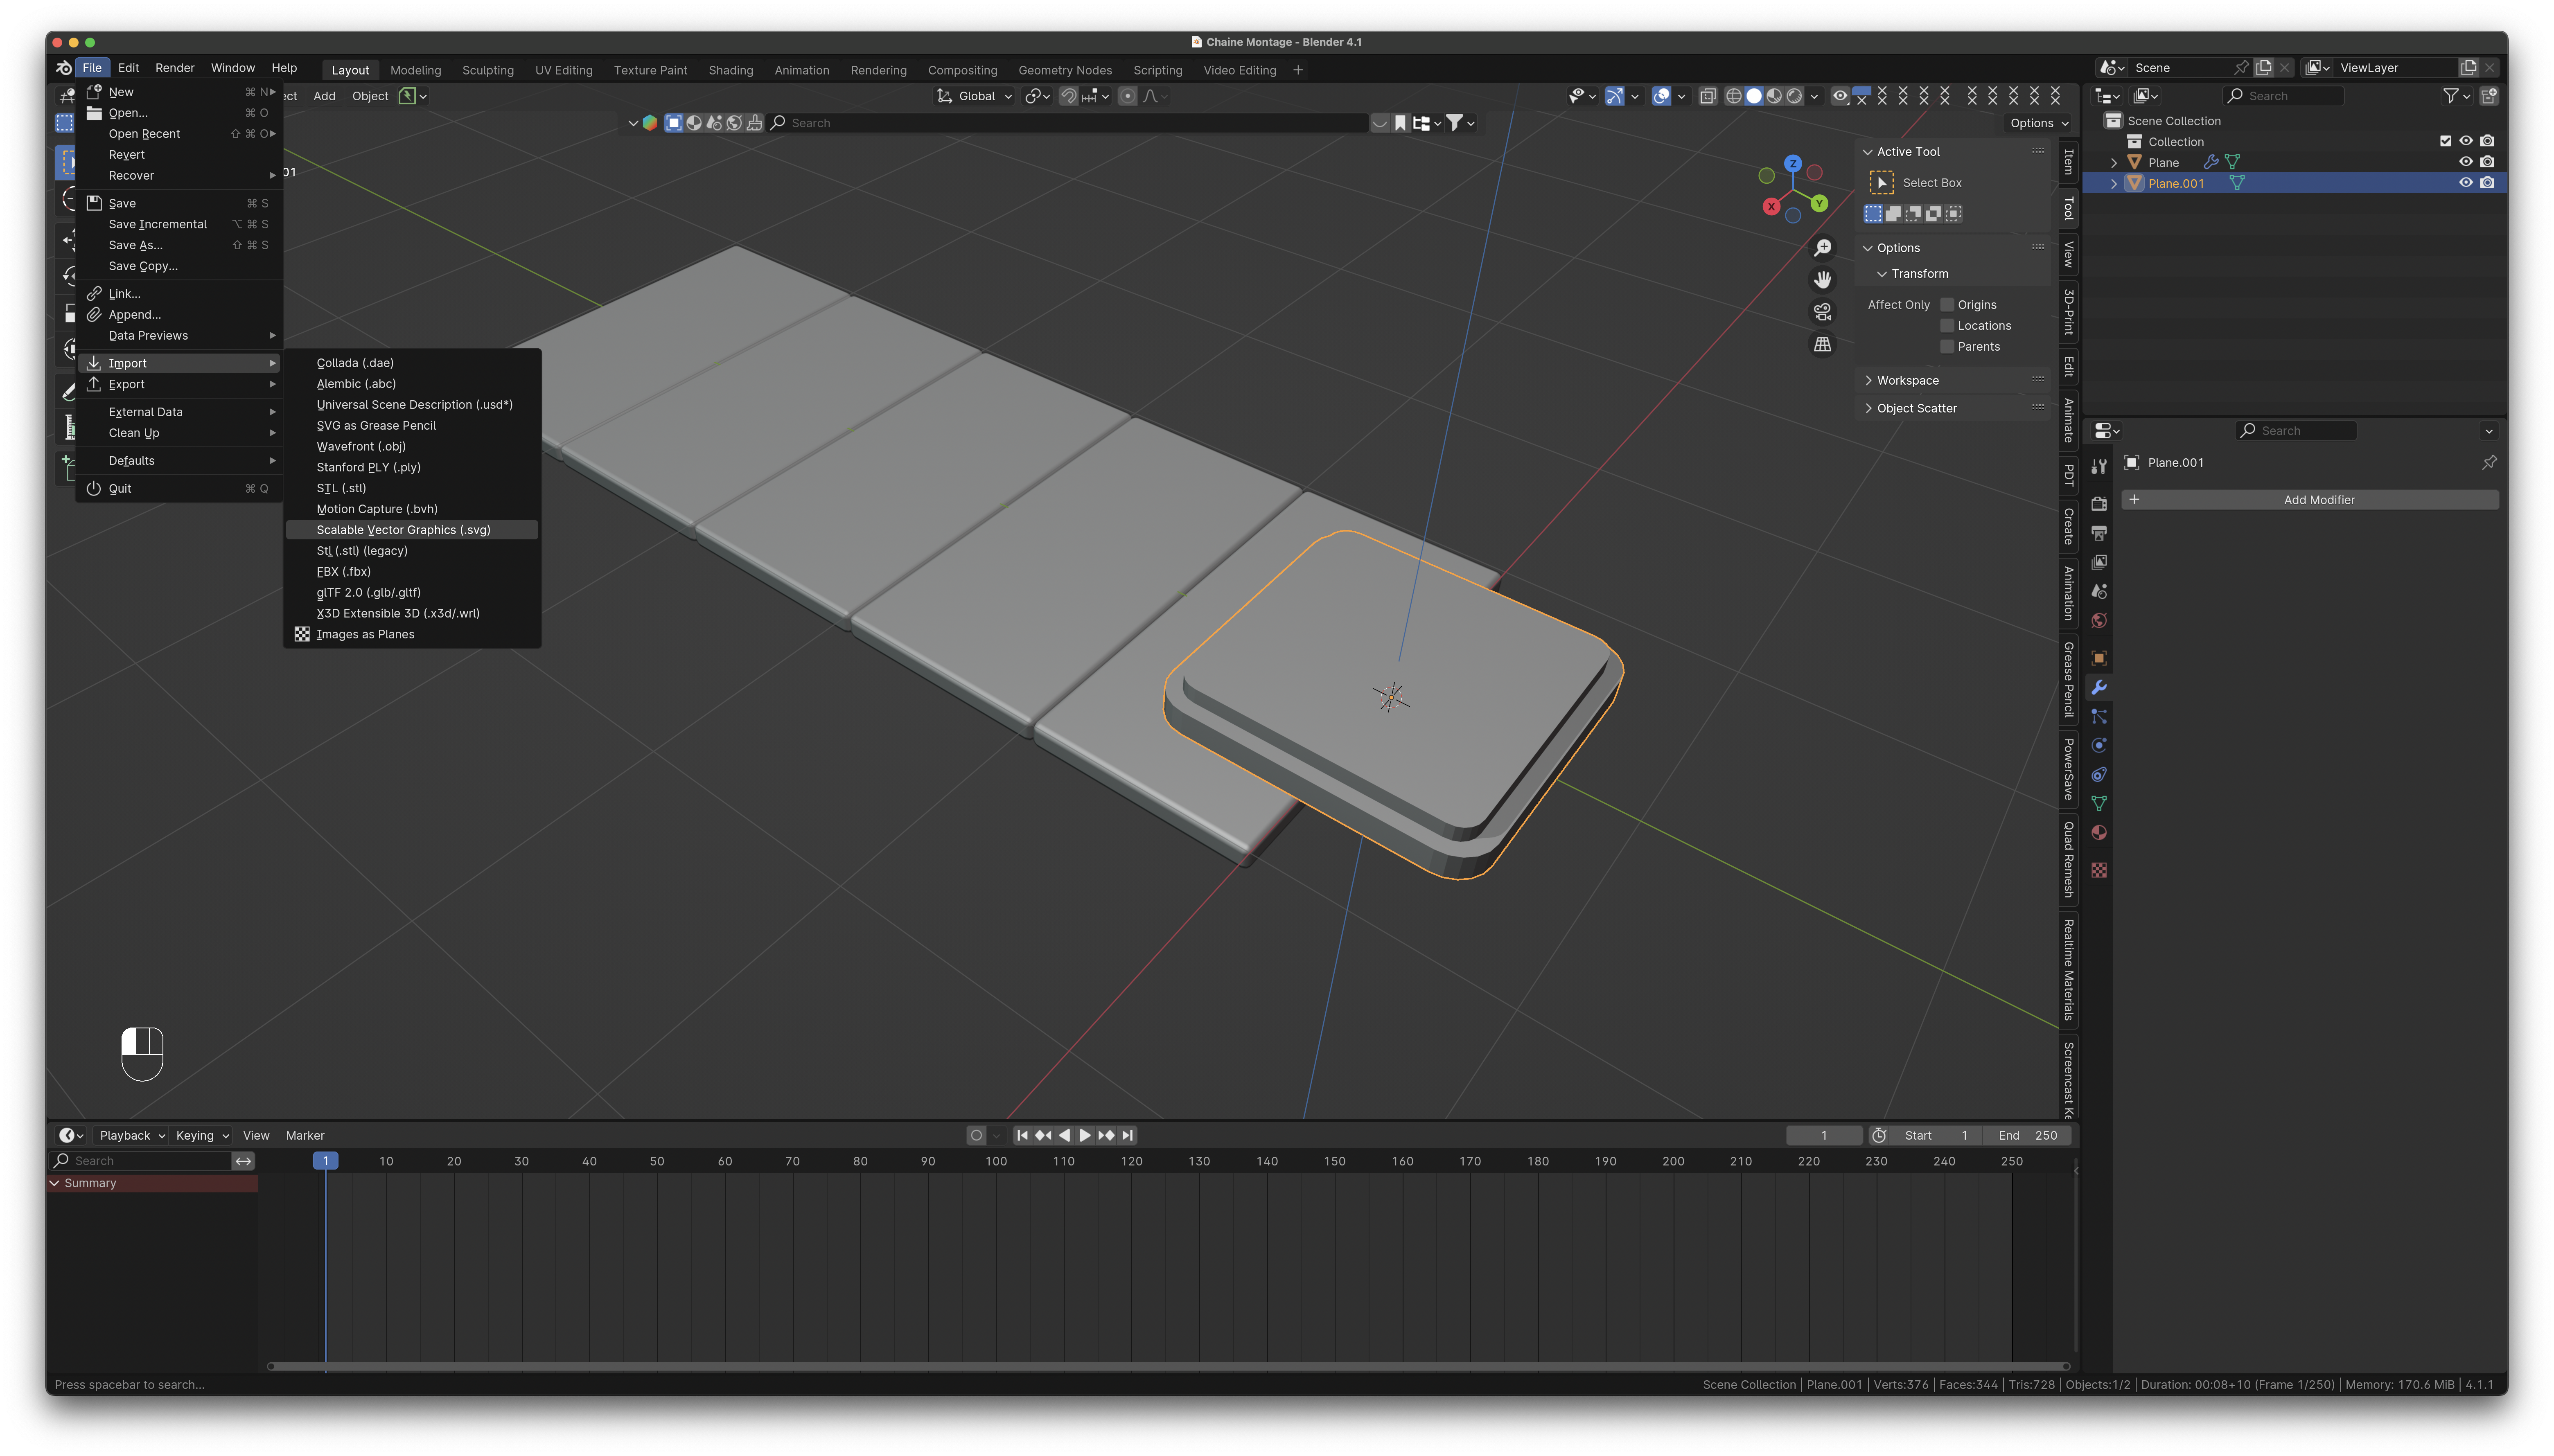
Task: Open the Global transform orientation dropdown
Action: [975, 96]
